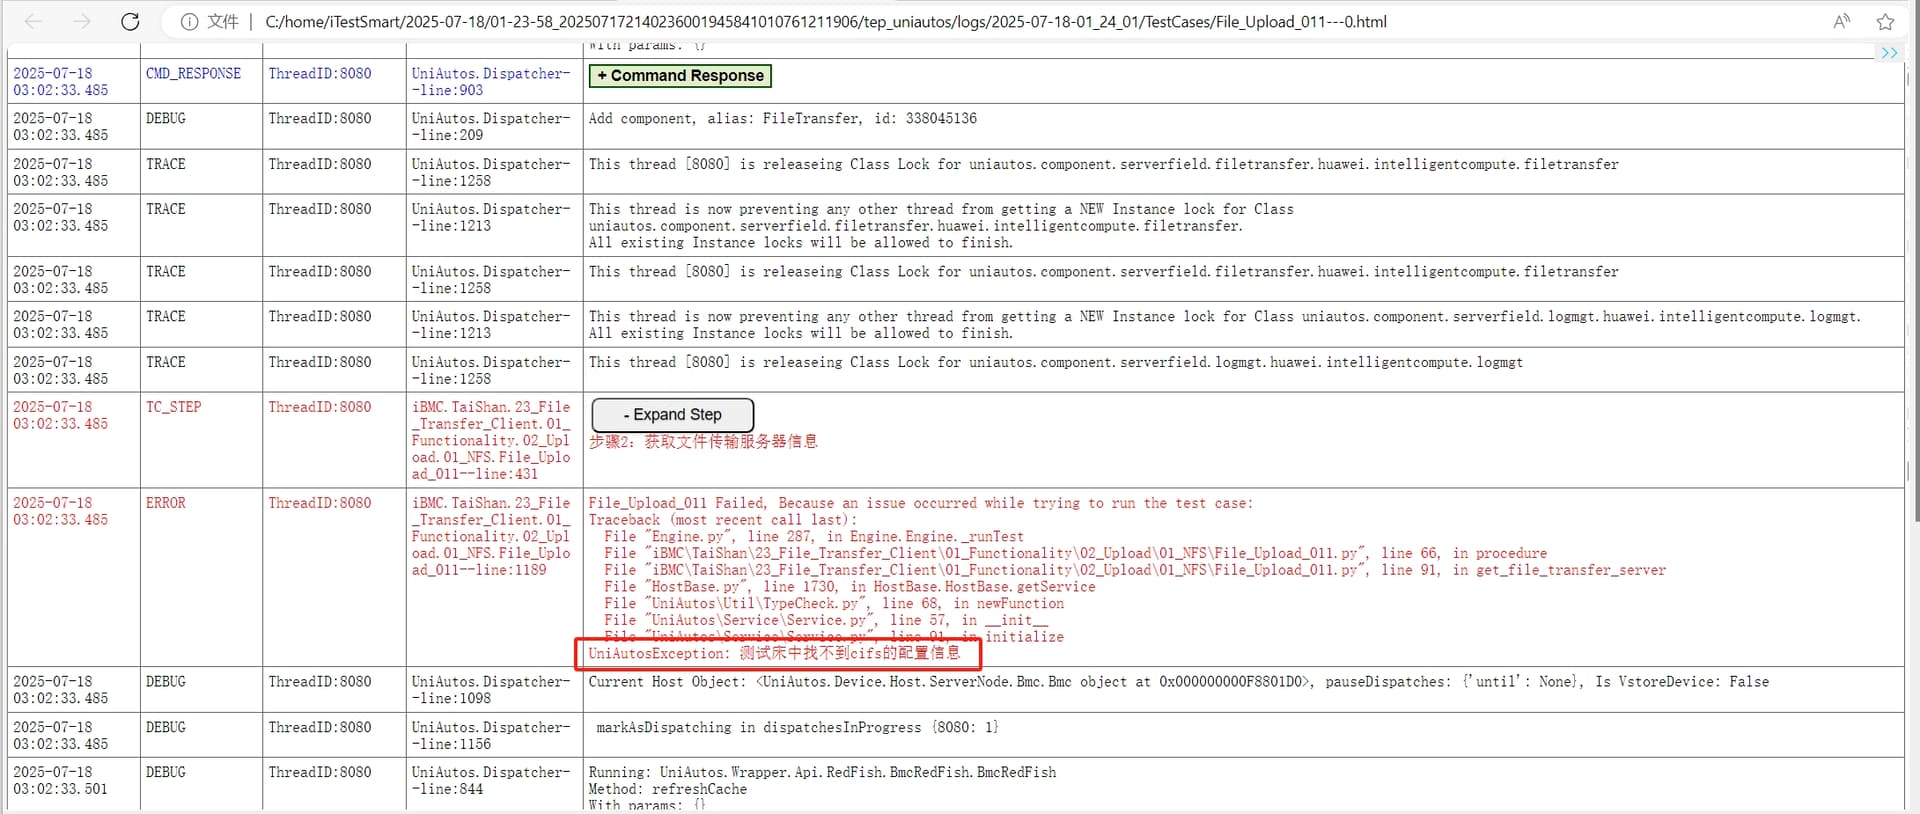Click the File_Upload_011--line:1189 source cell

tap(490, 536)
